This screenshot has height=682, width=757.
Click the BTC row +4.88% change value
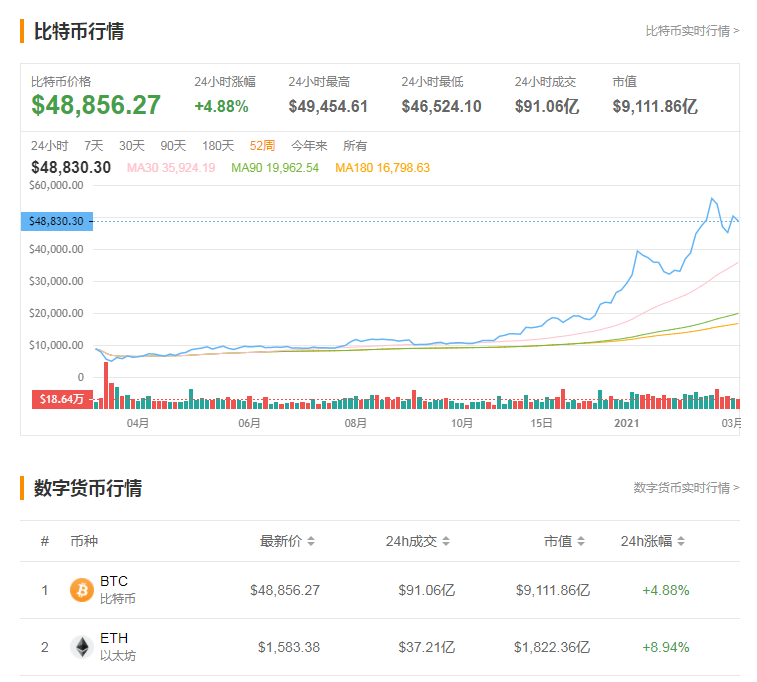pyautogui.click(x=666, y=590)
